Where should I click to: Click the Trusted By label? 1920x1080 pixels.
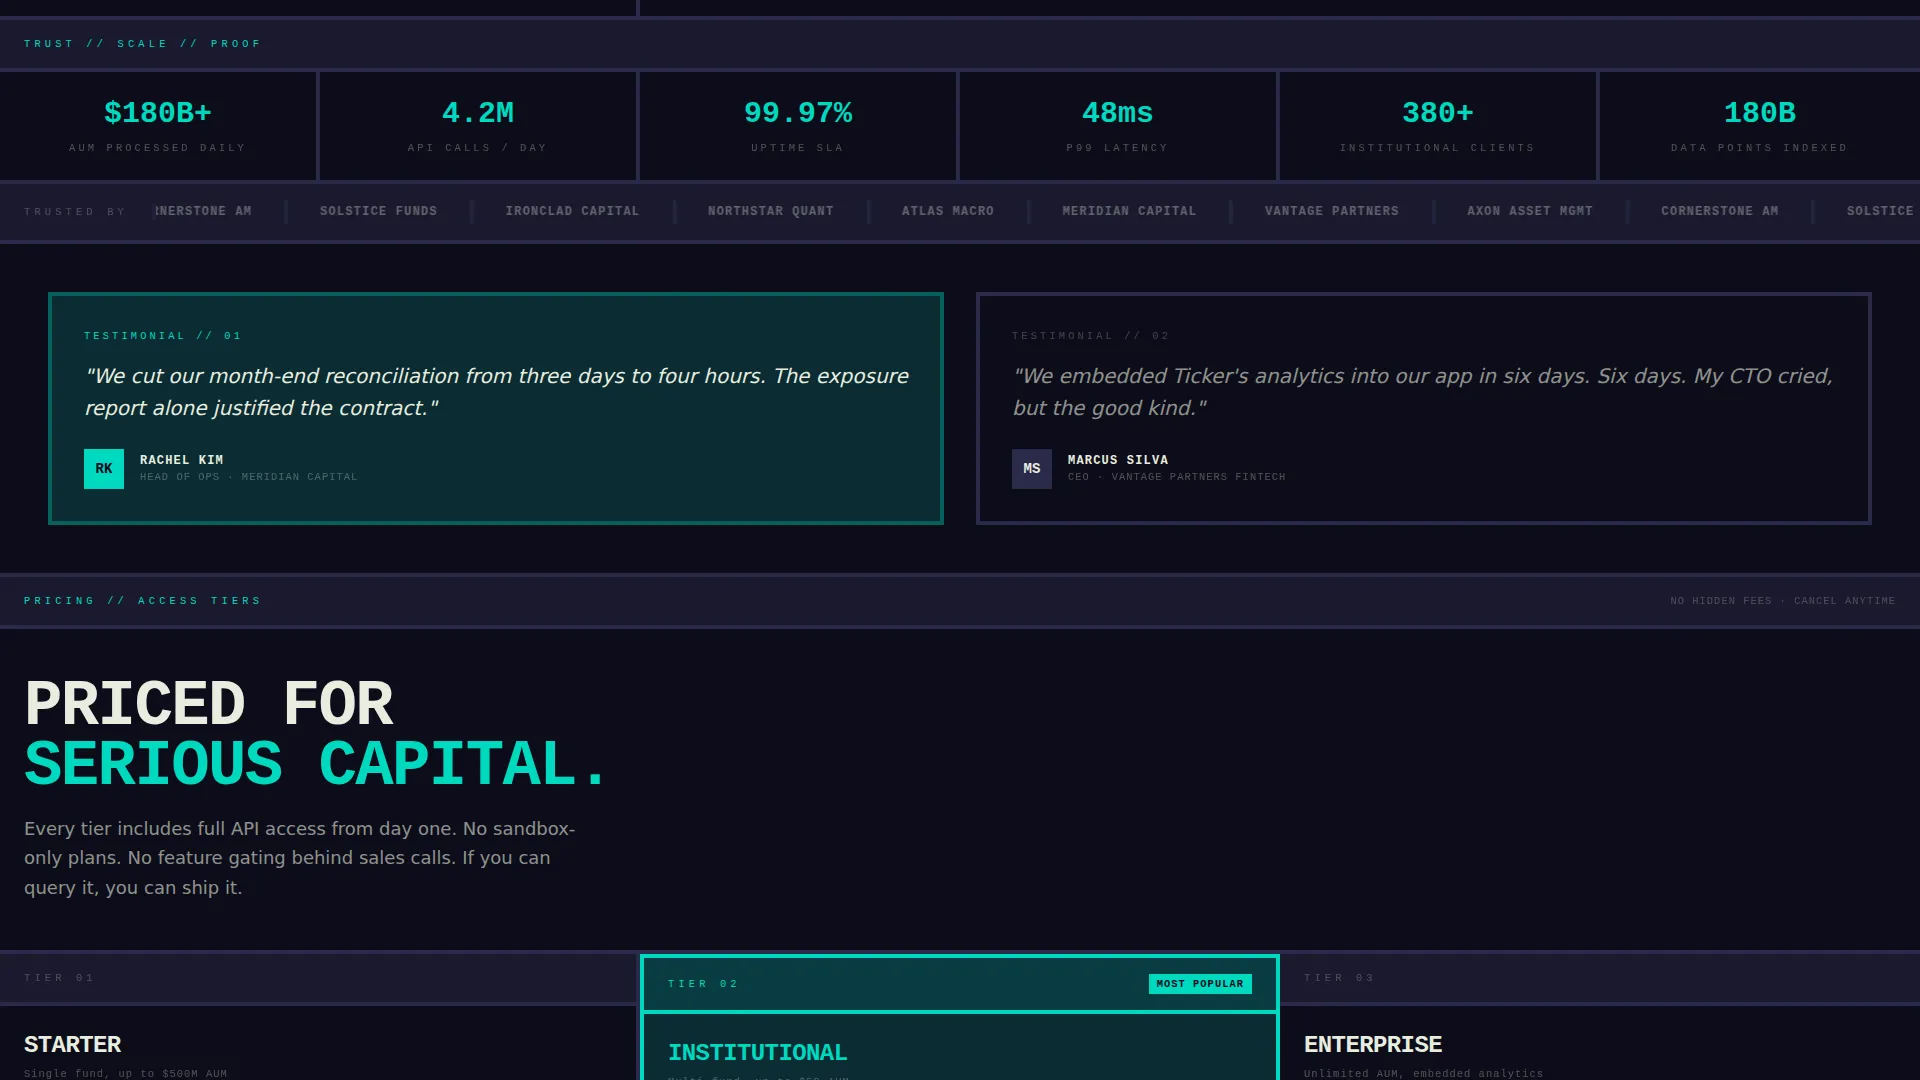[x=76, y=212]
